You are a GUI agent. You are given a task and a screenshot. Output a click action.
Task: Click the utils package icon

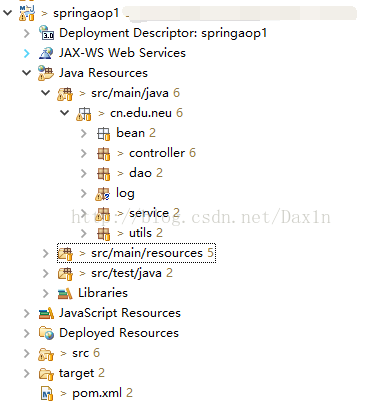[103, 233]
